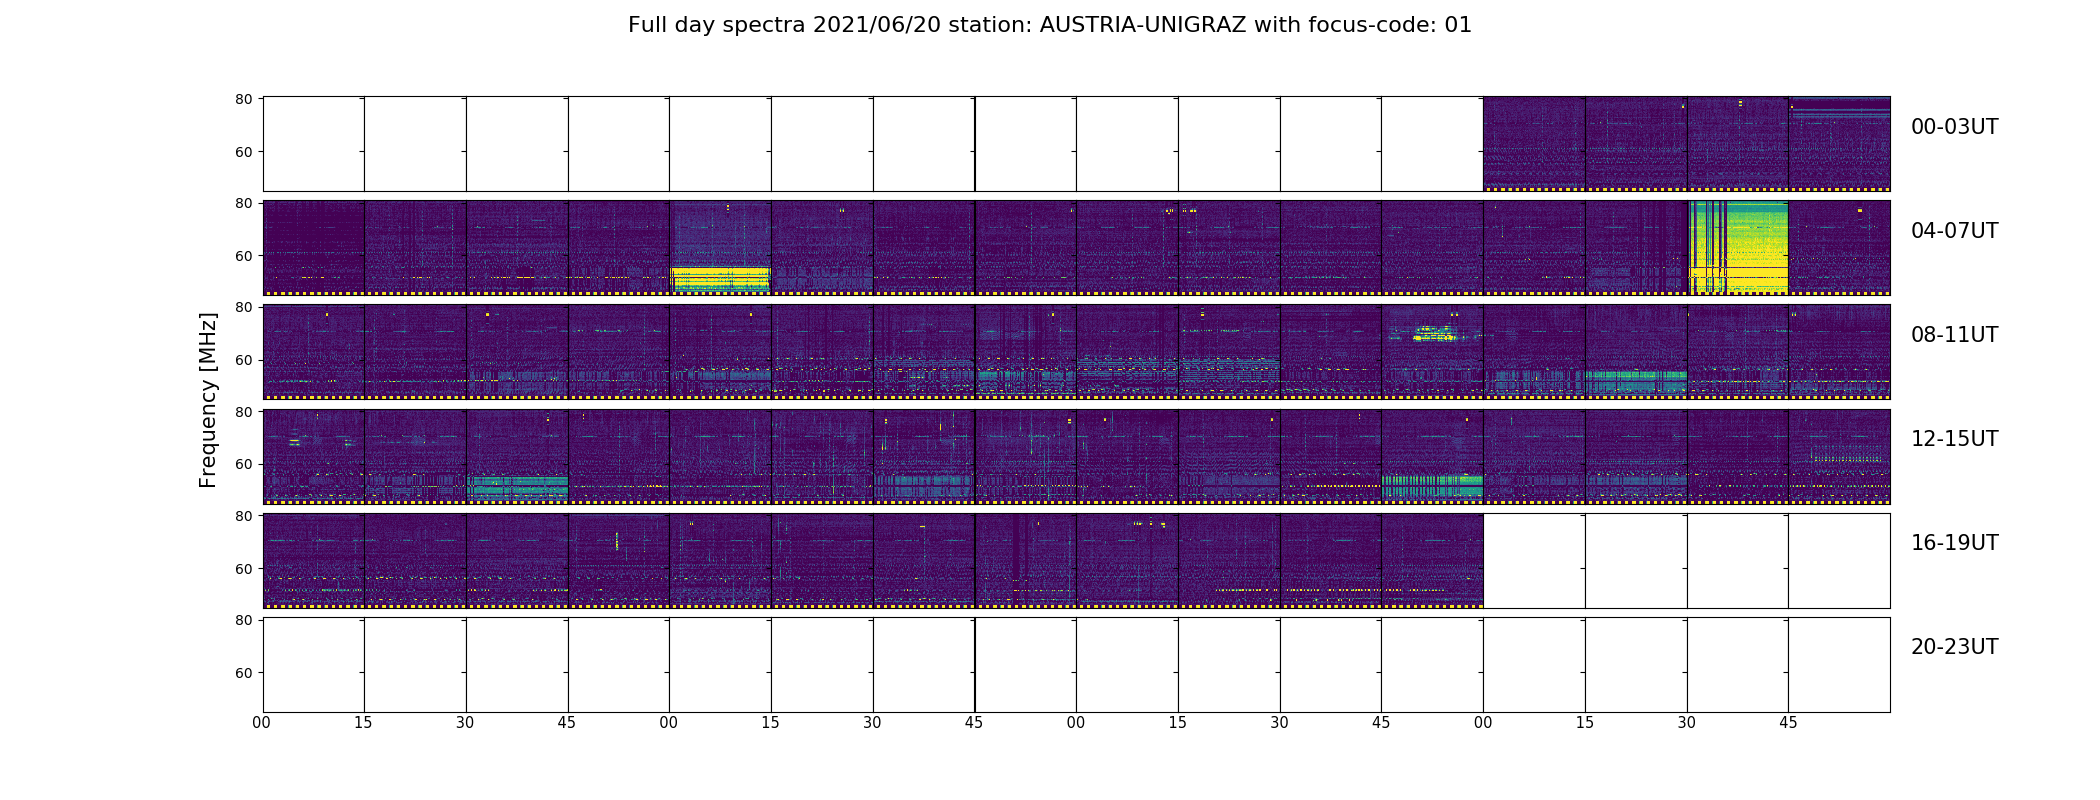Select the "08-11UT" row label
Image resolution: width=2100 pixels, height=800 pixels.
(1954, 335)
